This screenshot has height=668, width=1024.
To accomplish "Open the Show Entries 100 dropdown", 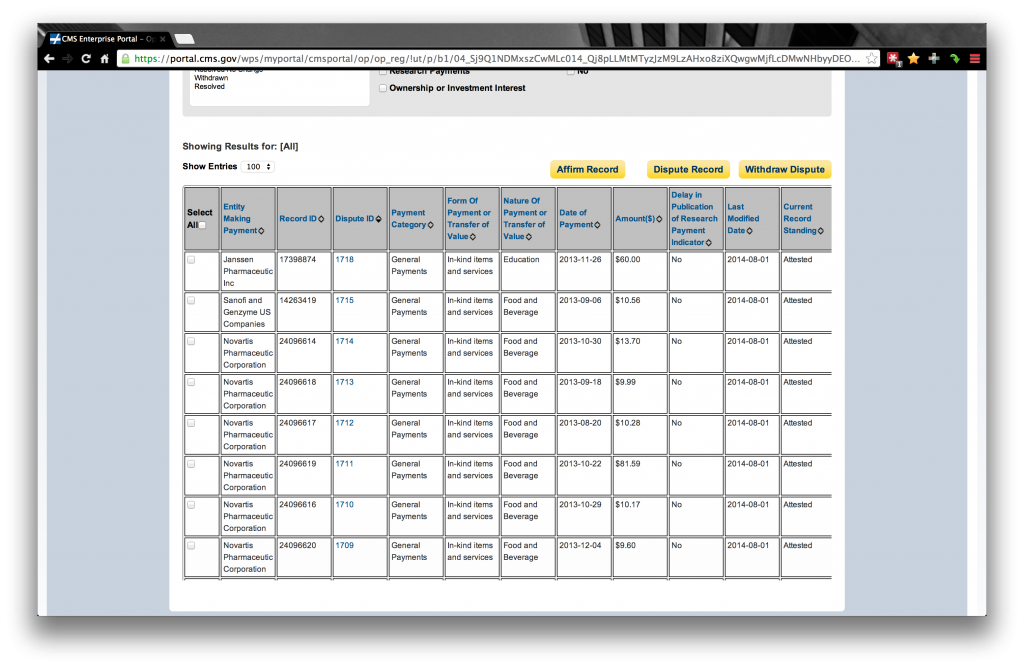I will (258, 167).
